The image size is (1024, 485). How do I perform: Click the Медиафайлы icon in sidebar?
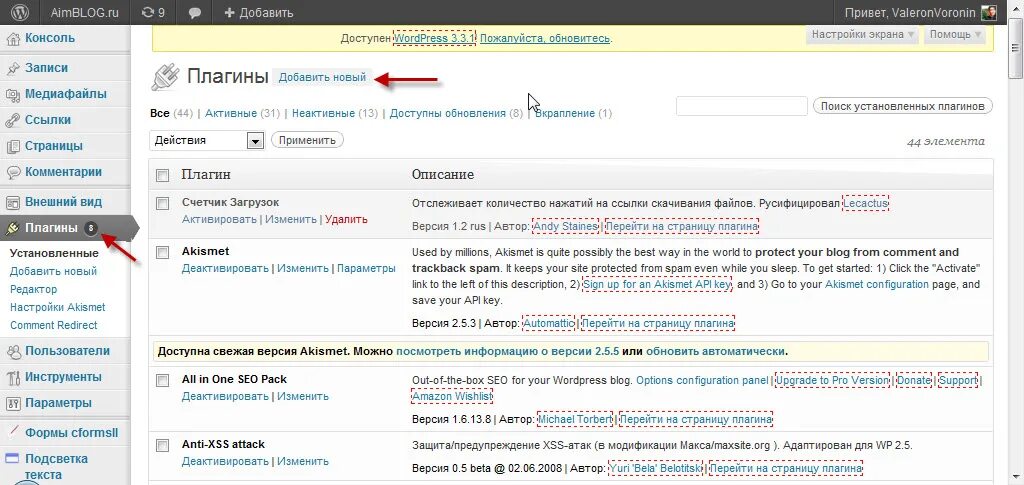coord(12,95)
